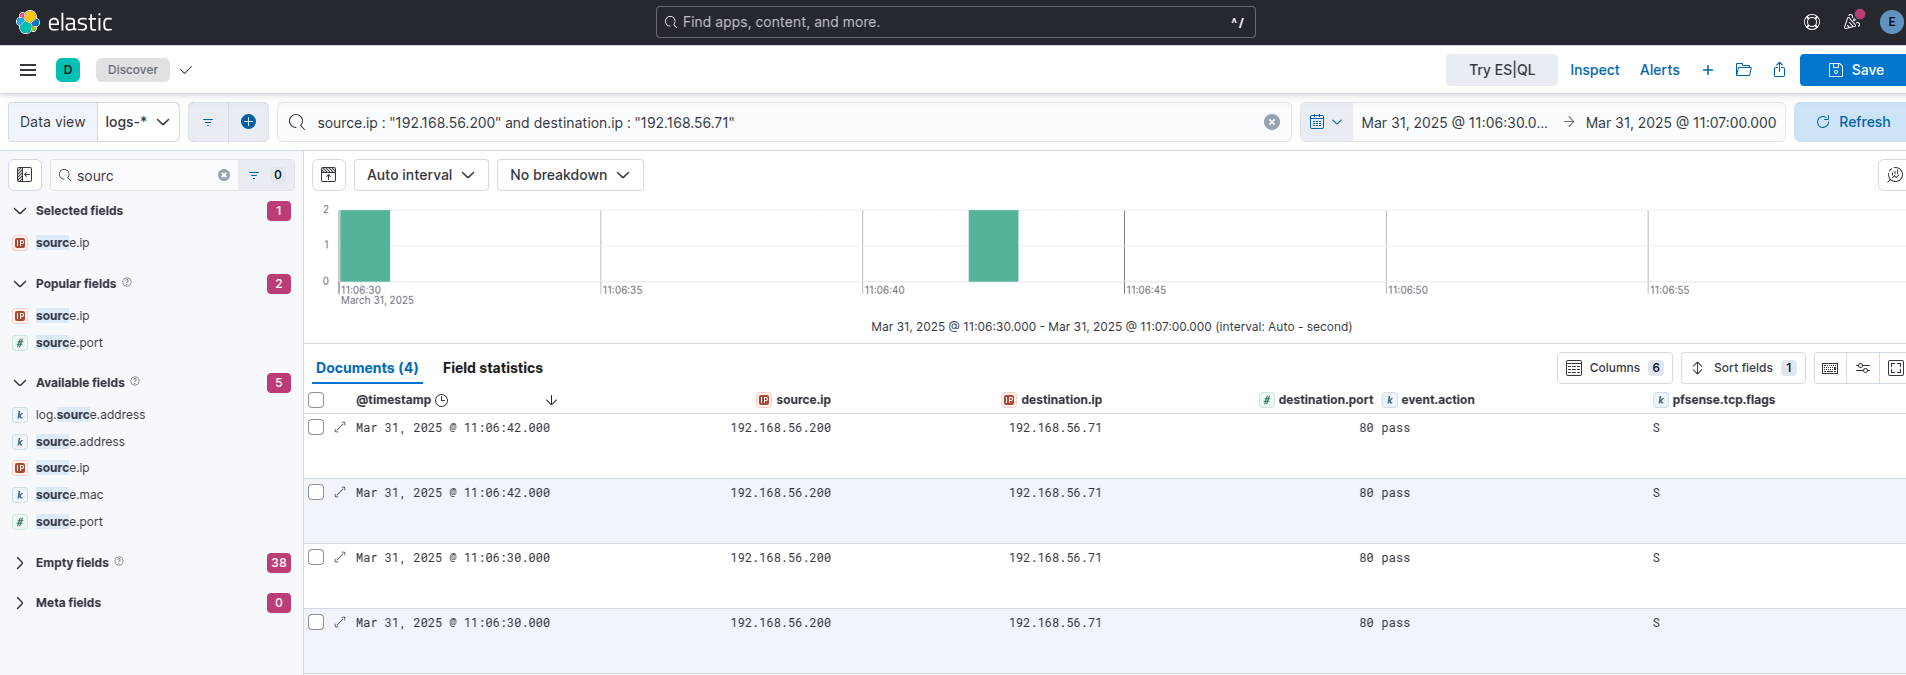The width and height of the screenshot is (1906, 675).
Task: Select the Documents (4) tab
Action: pyautogui.click(x=367, y=368)
